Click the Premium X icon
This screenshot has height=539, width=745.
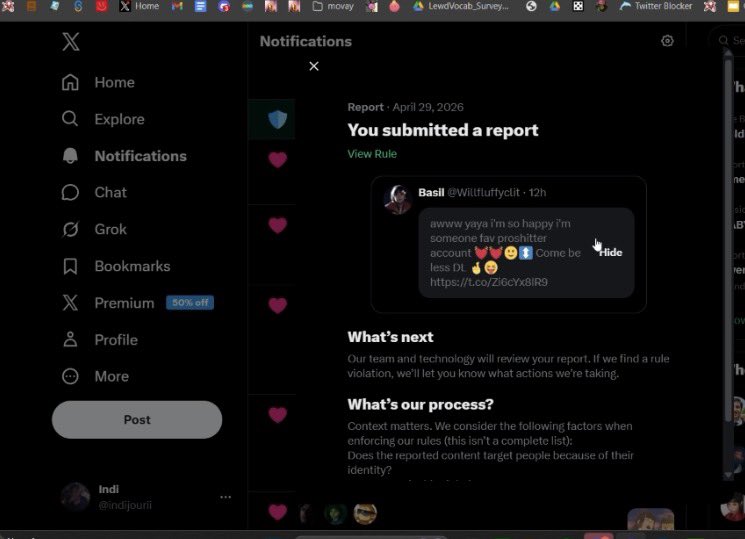(x=70, y=303)
